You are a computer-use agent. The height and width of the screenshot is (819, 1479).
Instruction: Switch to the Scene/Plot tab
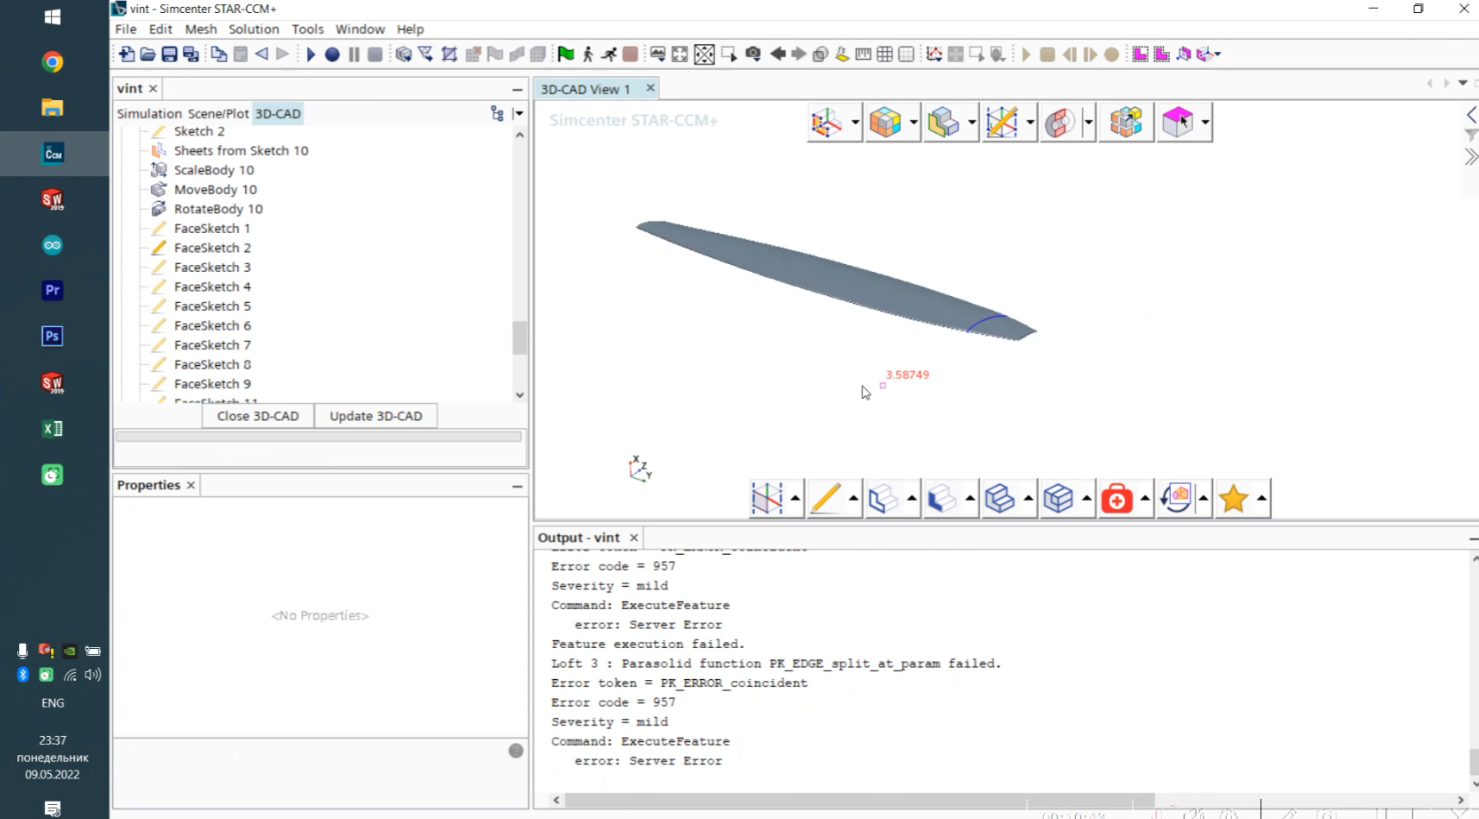(x=218, y=114)
